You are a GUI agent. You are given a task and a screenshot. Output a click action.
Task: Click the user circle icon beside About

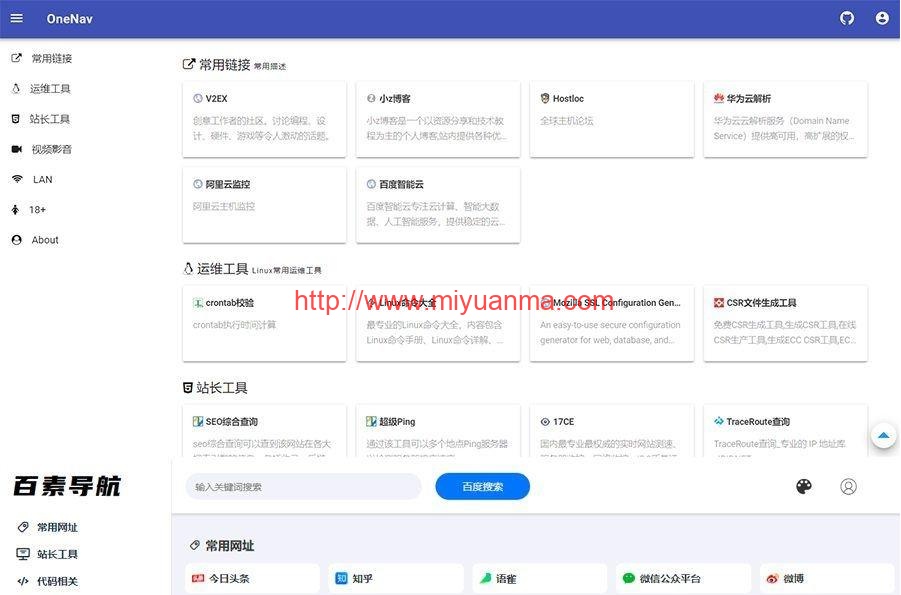point(17,240)
